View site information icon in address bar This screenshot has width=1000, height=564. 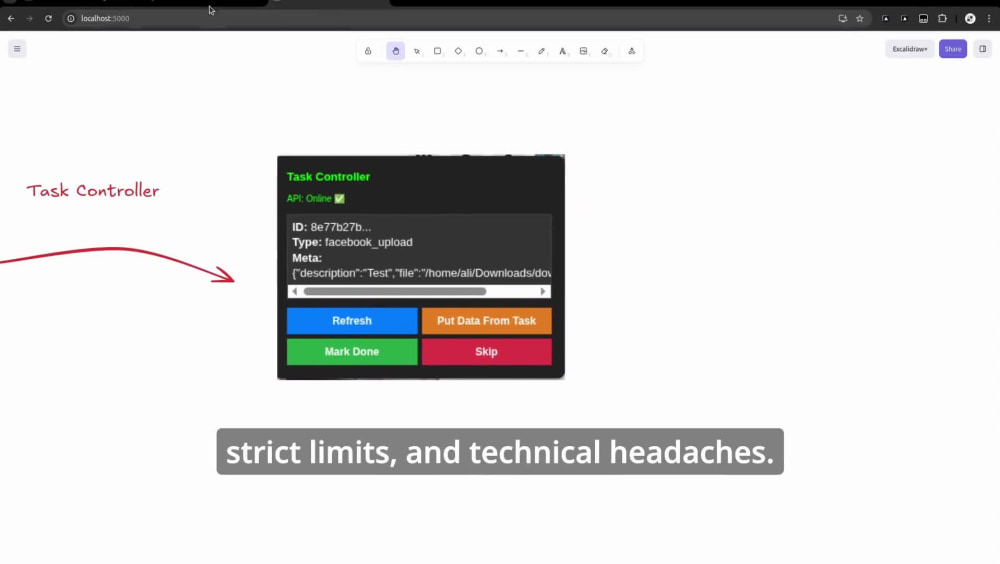pyautogui.click(x=71, y=19)
